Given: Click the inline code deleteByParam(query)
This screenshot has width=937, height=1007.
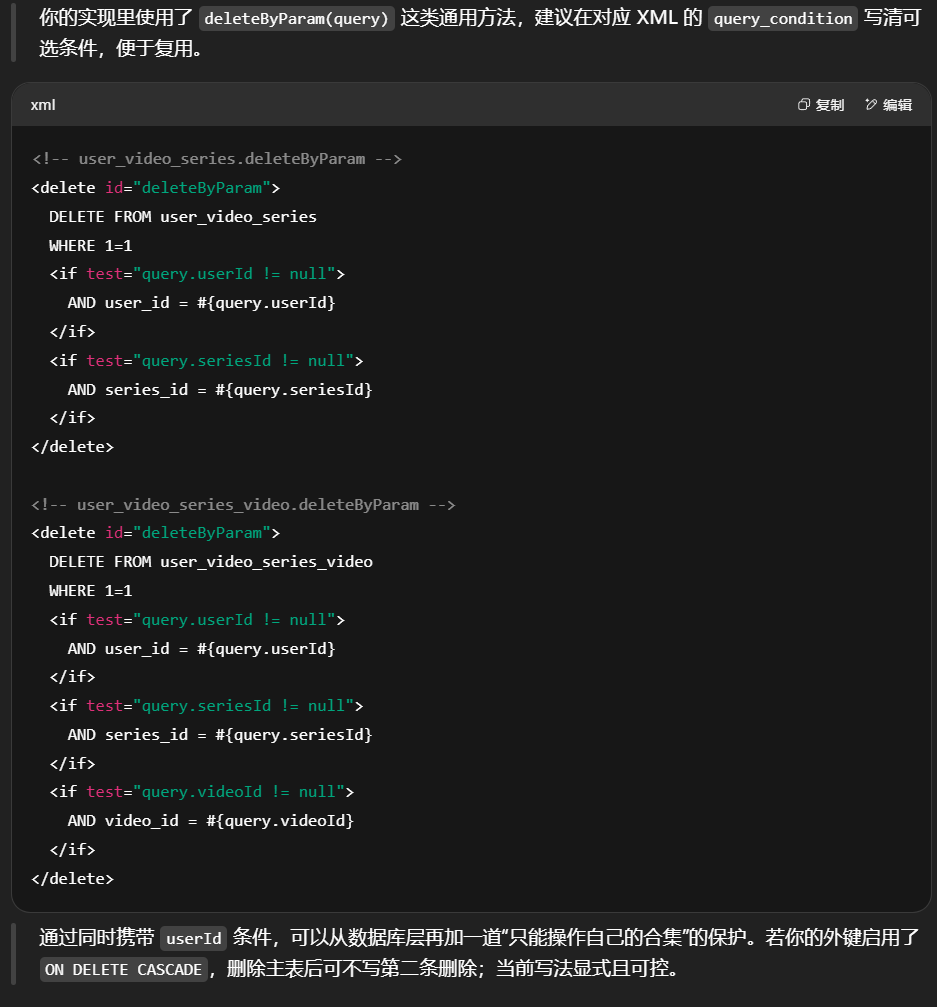Looking at the screenshot, I should [297, 19].
